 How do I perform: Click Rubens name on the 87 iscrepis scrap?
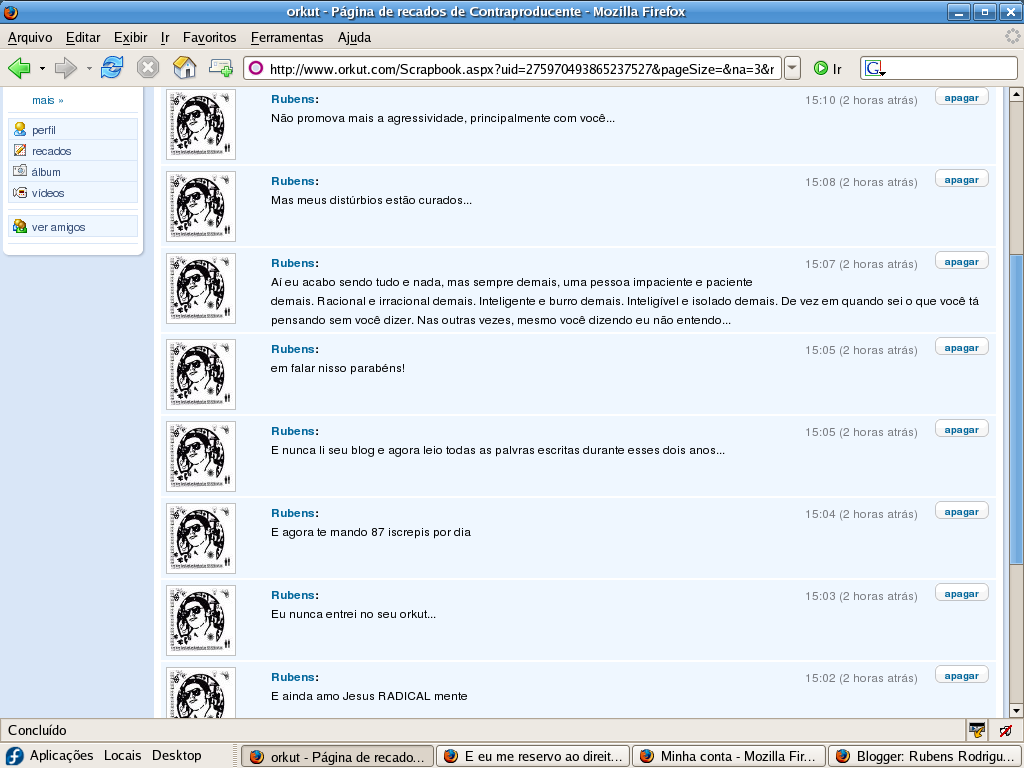tap(293, 513)
